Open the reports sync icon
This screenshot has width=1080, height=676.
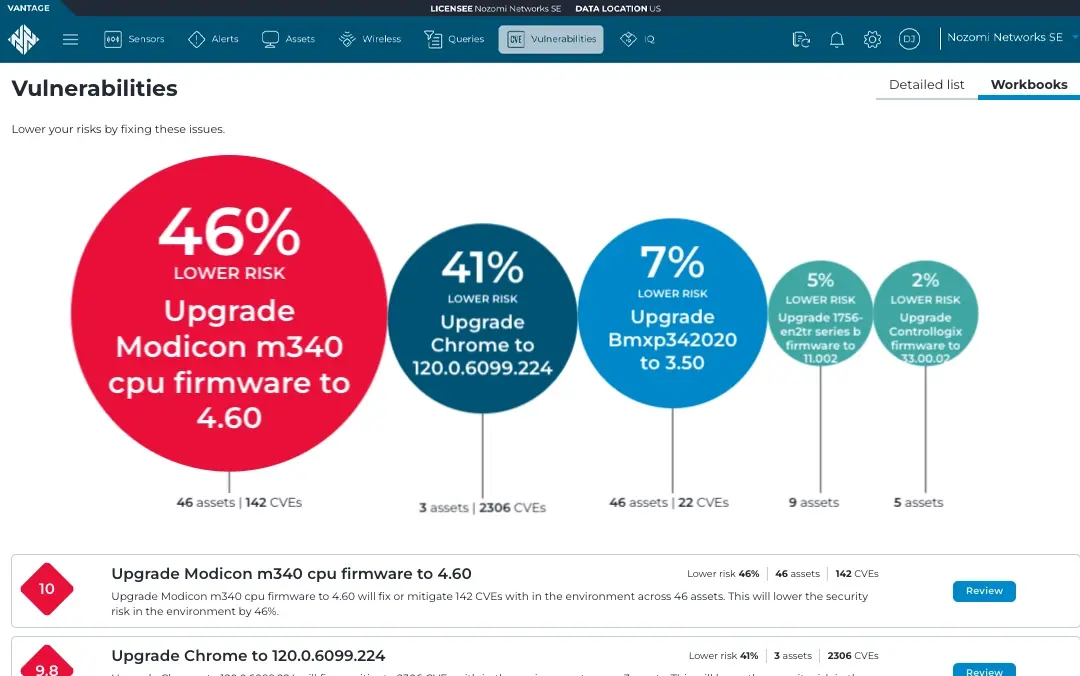(800, 39)
